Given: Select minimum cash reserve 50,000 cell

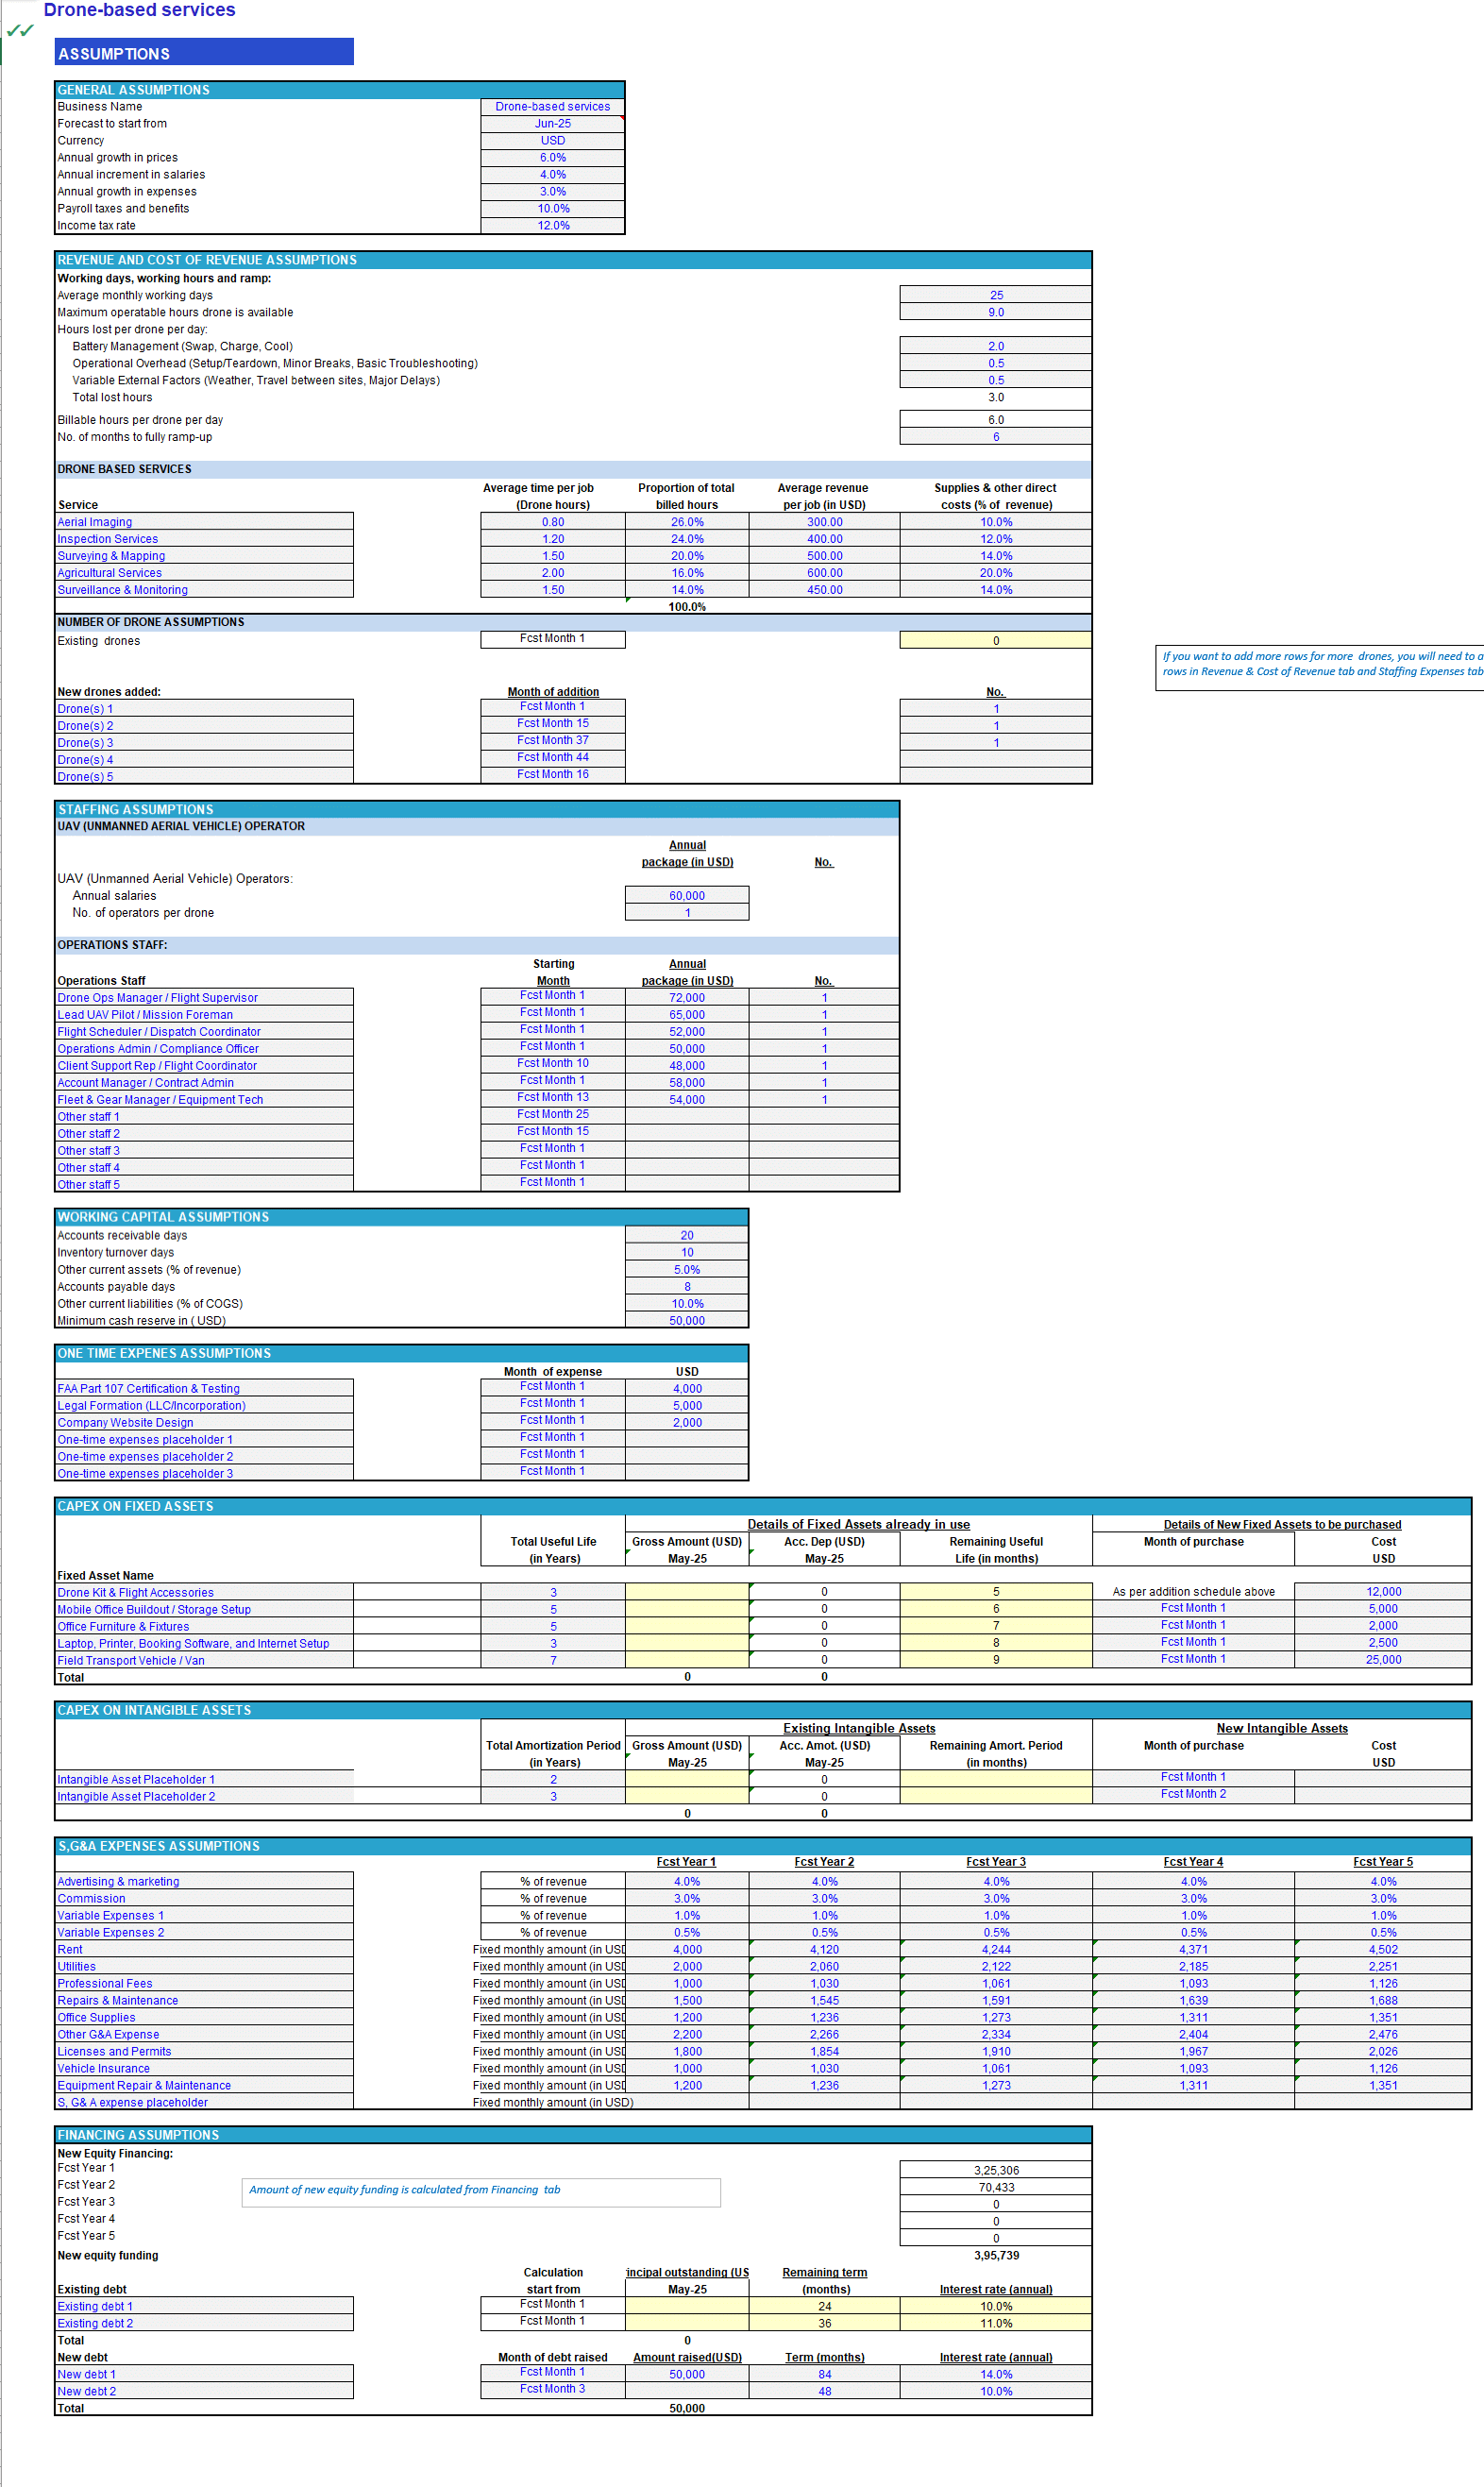Looking at the screenshot, I should point(687,1321).
